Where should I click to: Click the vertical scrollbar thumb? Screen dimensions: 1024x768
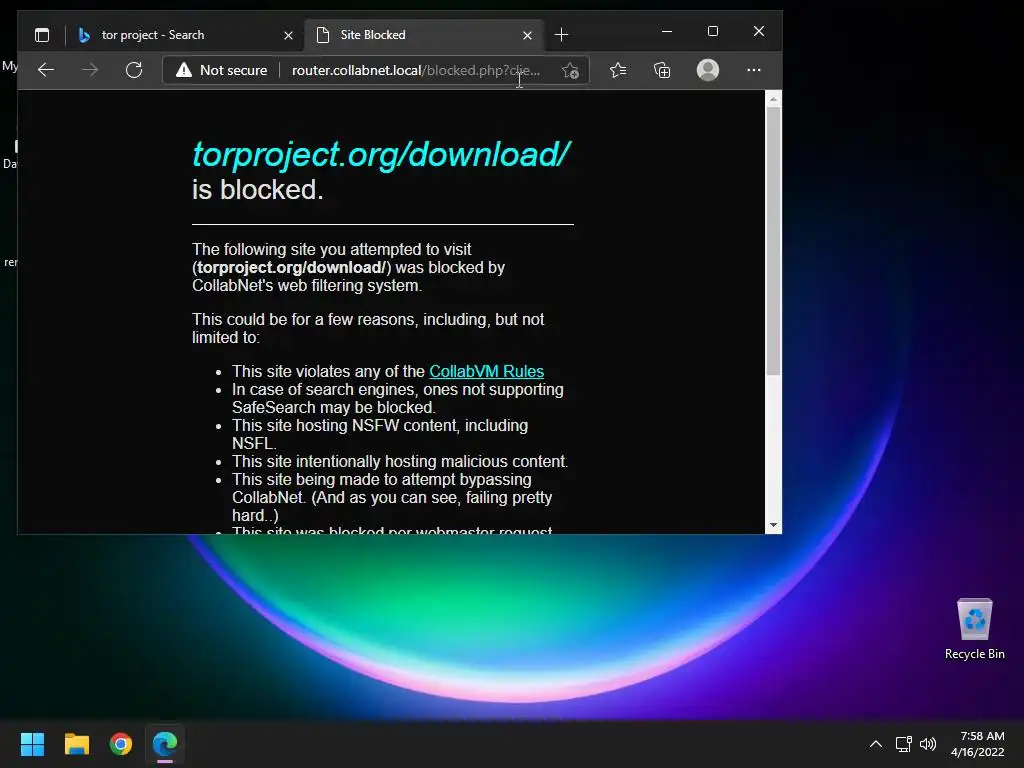tap(773, 241)
